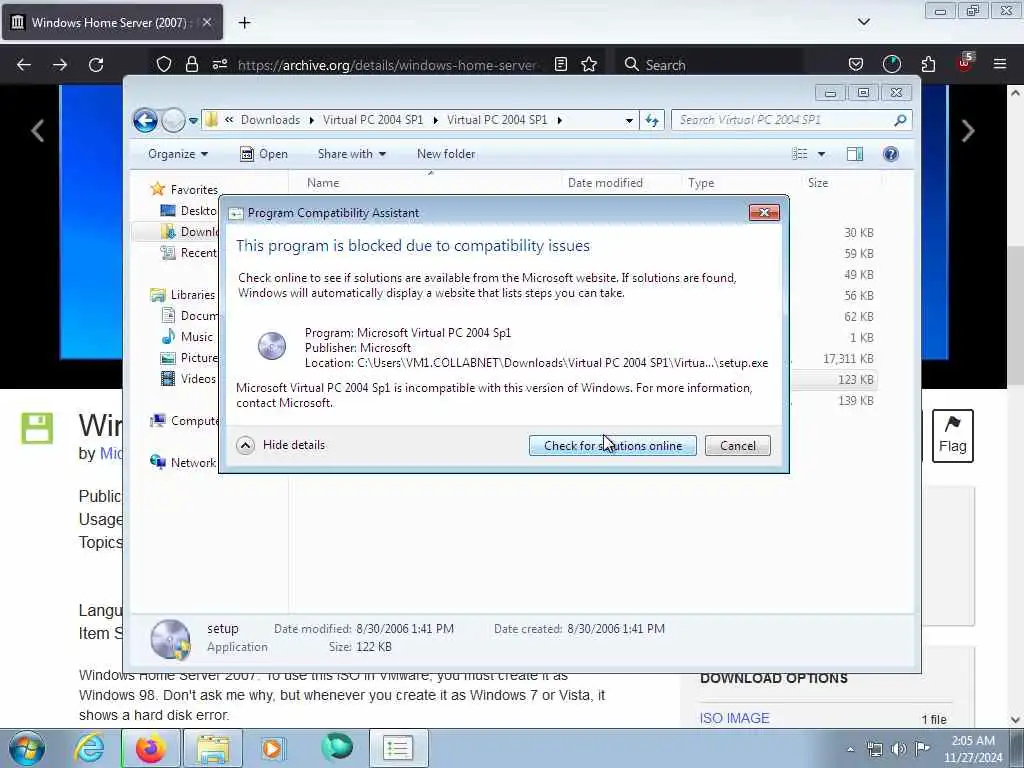This screenshot has width=1024, height=768.
Task: Open the Share with menu
Action: point(351,154)
